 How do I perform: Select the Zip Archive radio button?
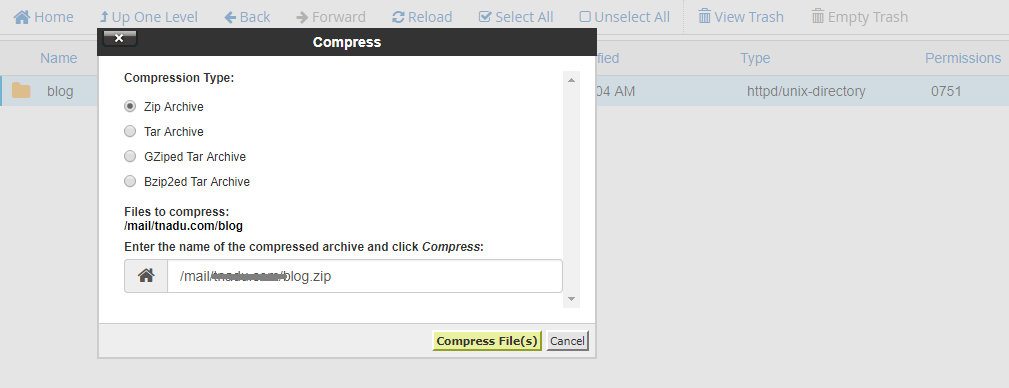tap(130, 106)
